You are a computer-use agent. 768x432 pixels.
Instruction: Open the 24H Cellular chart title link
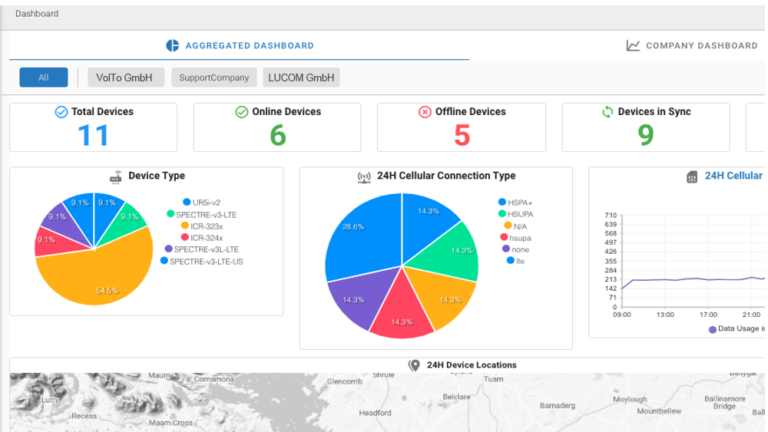click(x=733, y=176)
